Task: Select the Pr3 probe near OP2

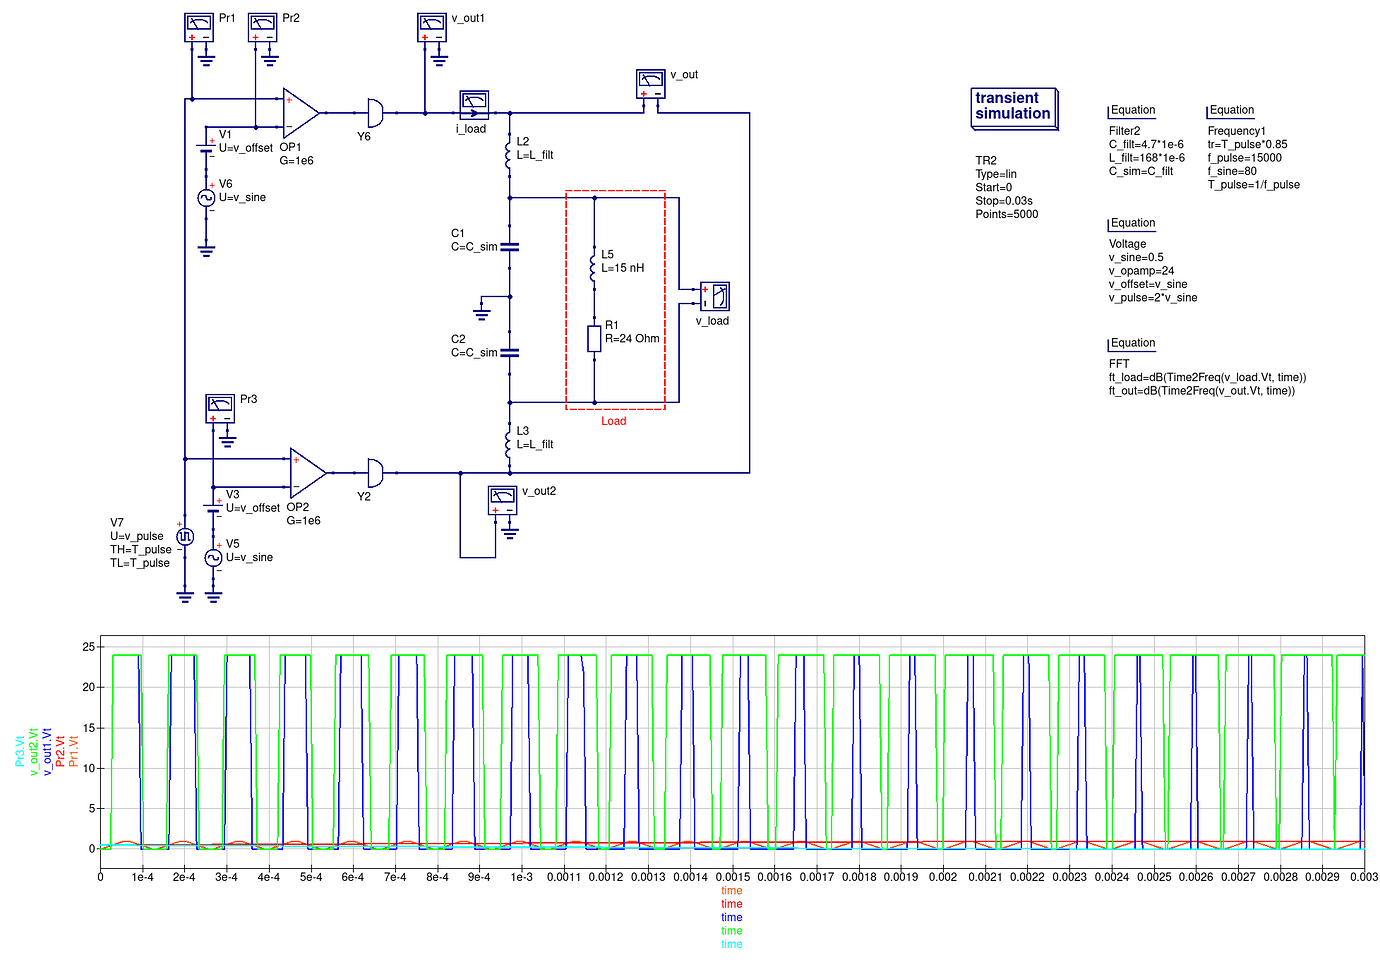Action: click(x=219, y=406)
